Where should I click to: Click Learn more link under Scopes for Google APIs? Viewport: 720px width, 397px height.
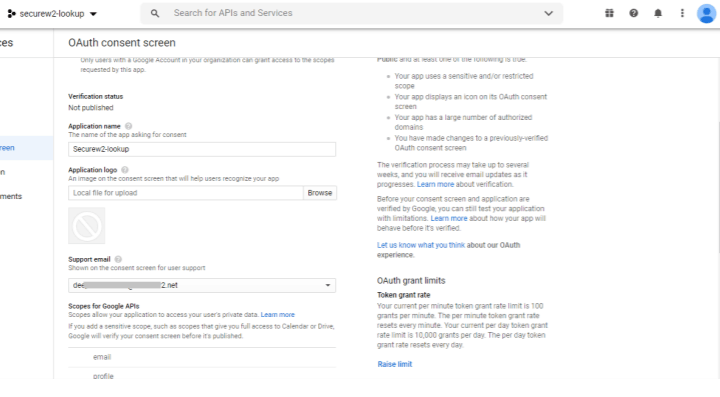(278, 315)
